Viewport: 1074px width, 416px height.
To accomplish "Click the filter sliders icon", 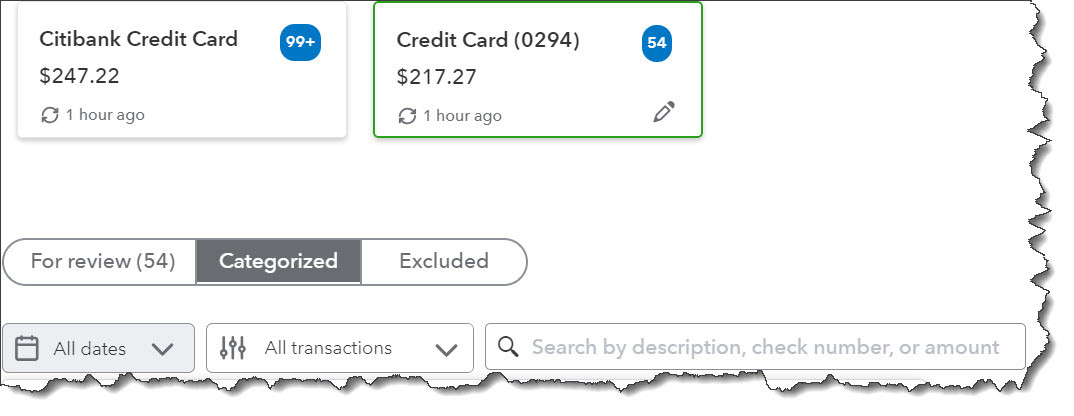I will click(232, 348).
